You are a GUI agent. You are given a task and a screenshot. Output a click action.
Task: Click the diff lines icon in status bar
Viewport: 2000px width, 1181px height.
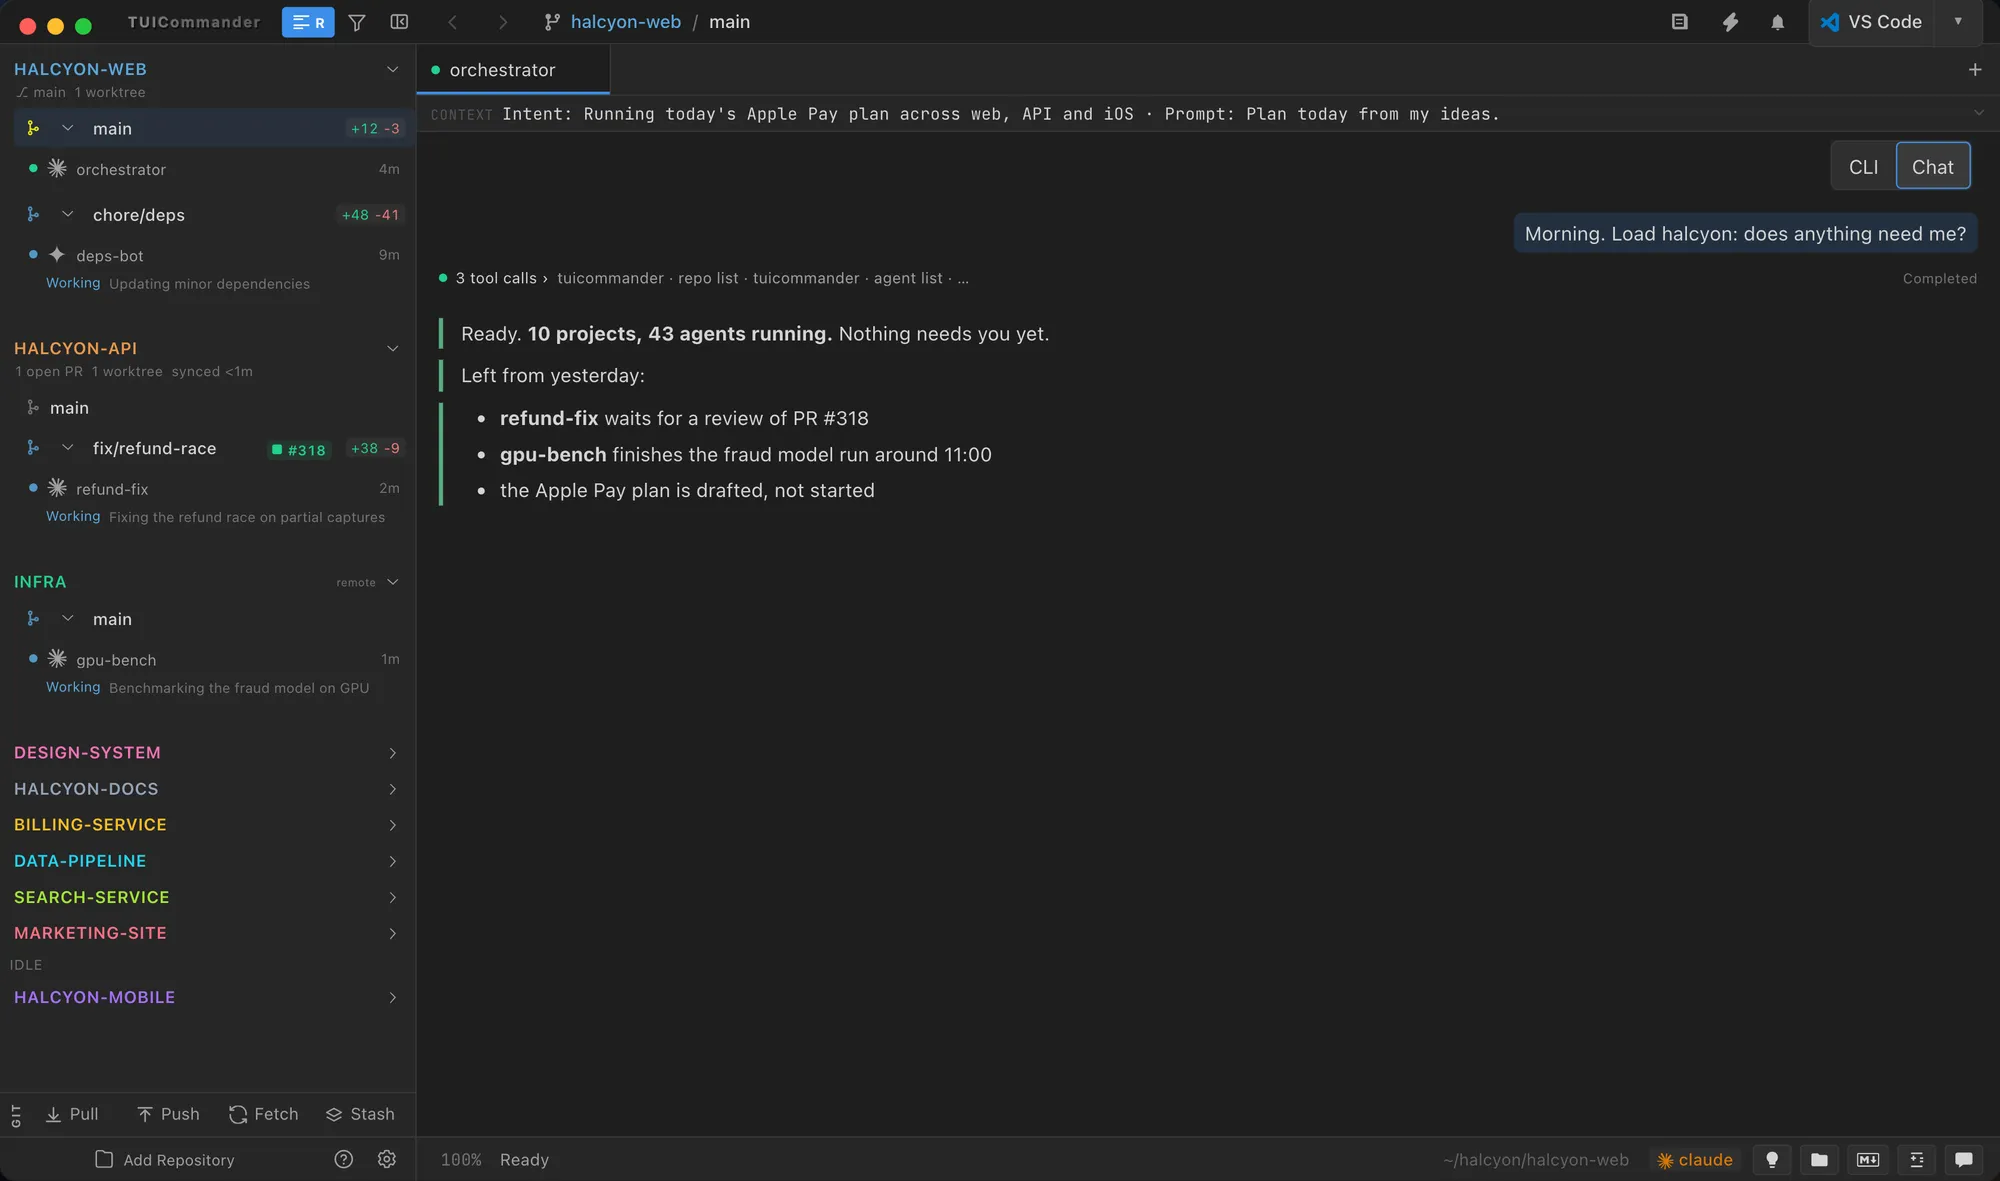tap(1916, 1160)
